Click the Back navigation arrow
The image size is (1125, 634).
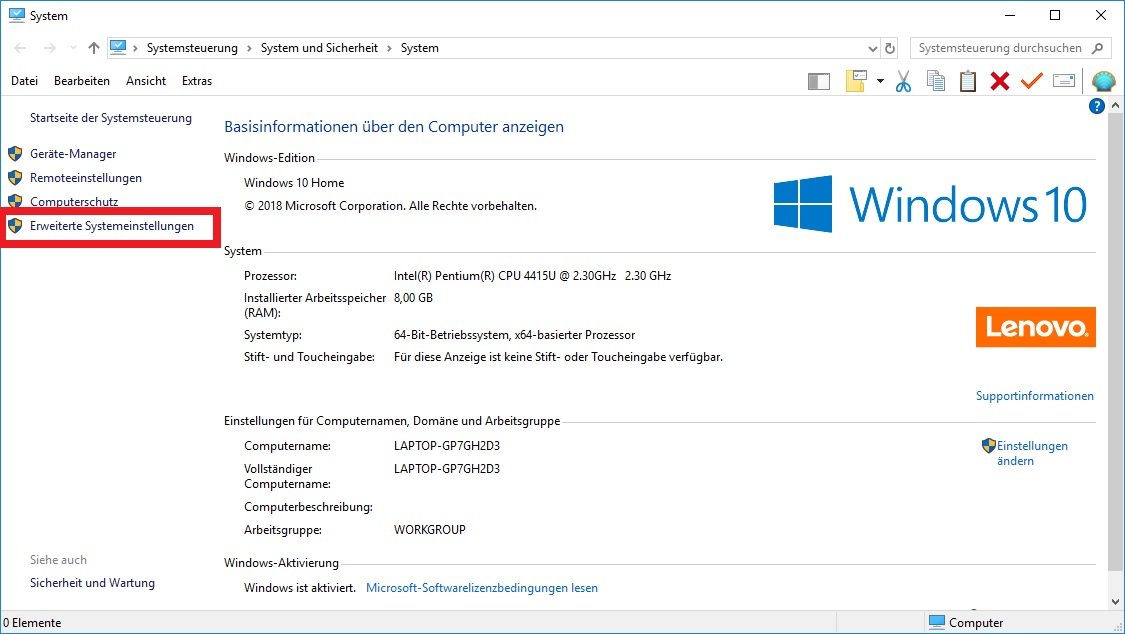tap(20, 48)
